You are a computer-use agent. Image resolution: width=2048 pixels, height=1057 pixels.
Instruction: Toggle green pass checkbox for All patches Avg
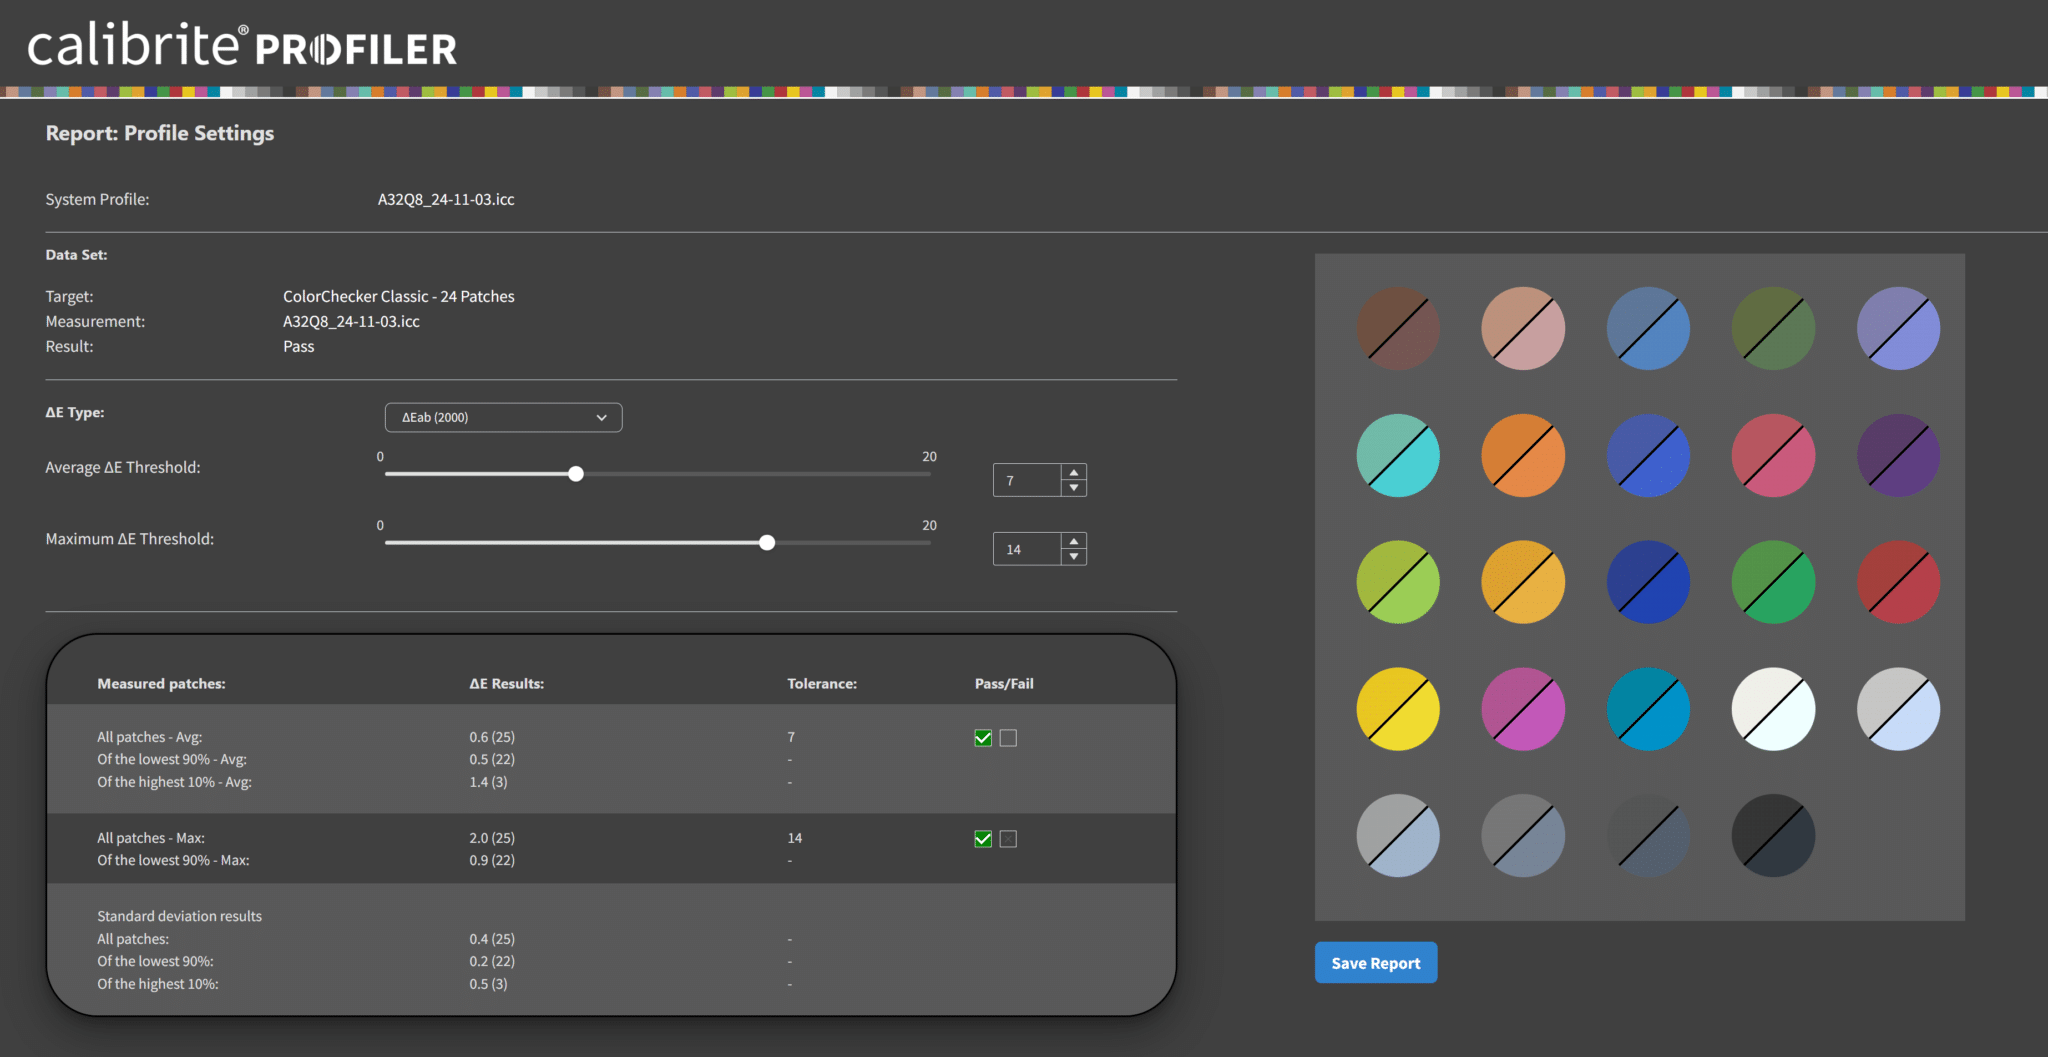(x=983, y=738)
